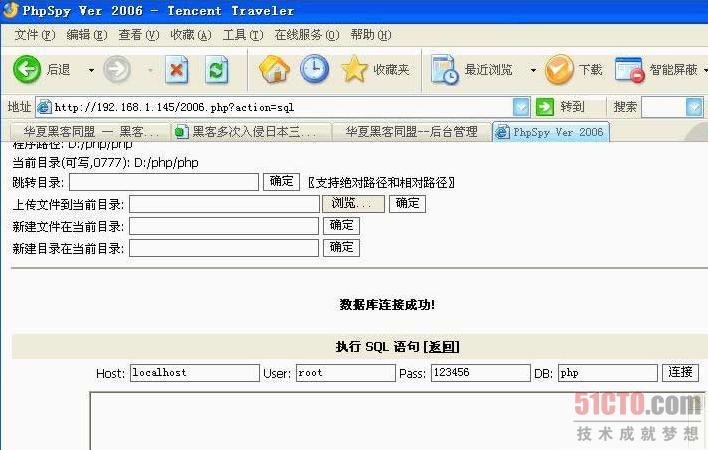Click 当前目录(可写,0777) path text
708x450 pixels.
coord(105,162)
